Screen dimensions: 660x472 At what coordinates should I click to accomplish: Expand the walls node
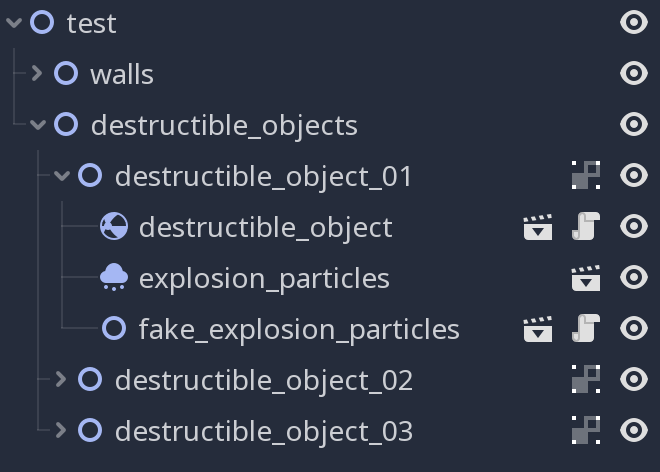37,74
